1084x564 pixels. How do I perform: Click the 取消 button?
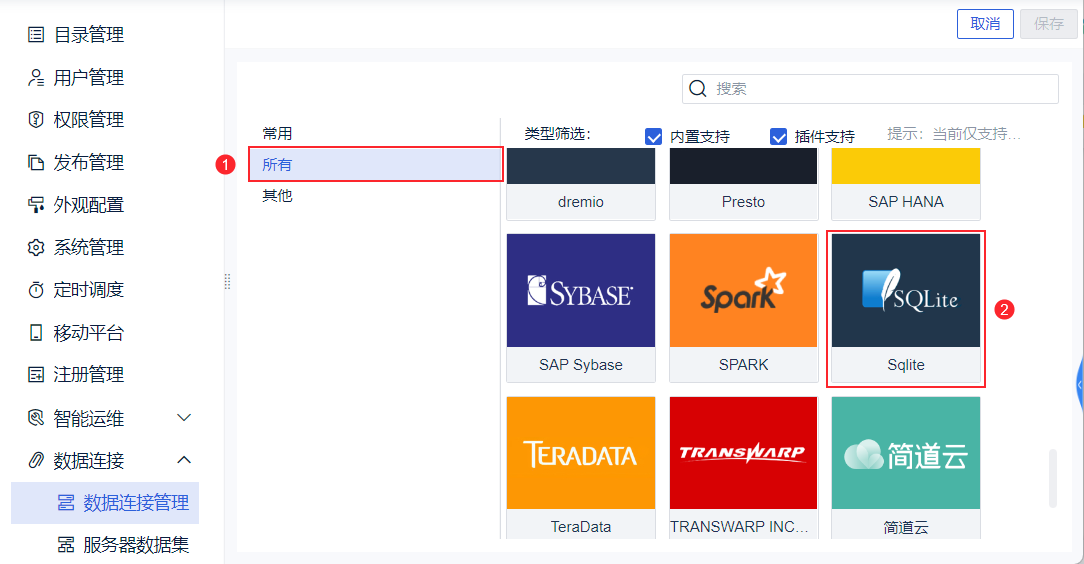click(x=985, y=24)
